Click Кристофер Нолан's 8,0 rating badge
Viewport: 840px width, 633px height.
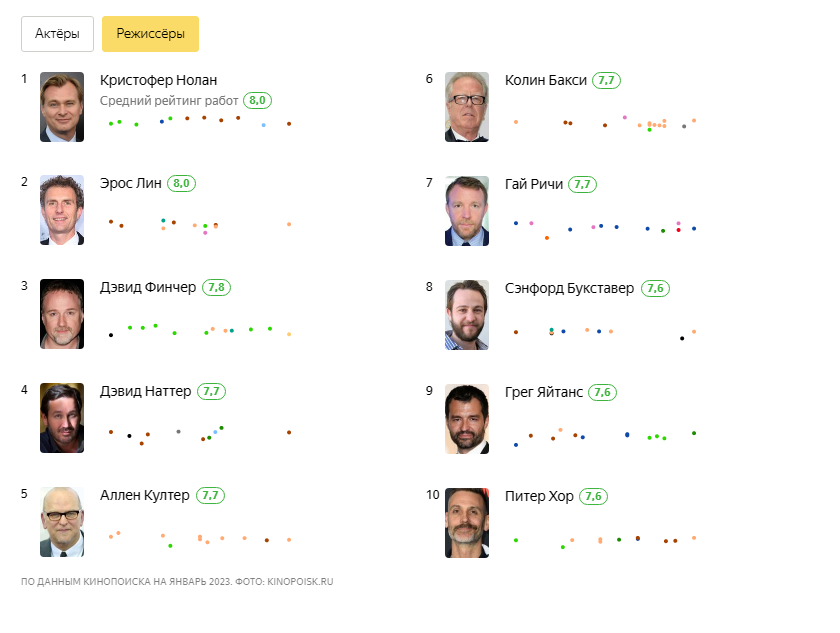click(258, 100)
